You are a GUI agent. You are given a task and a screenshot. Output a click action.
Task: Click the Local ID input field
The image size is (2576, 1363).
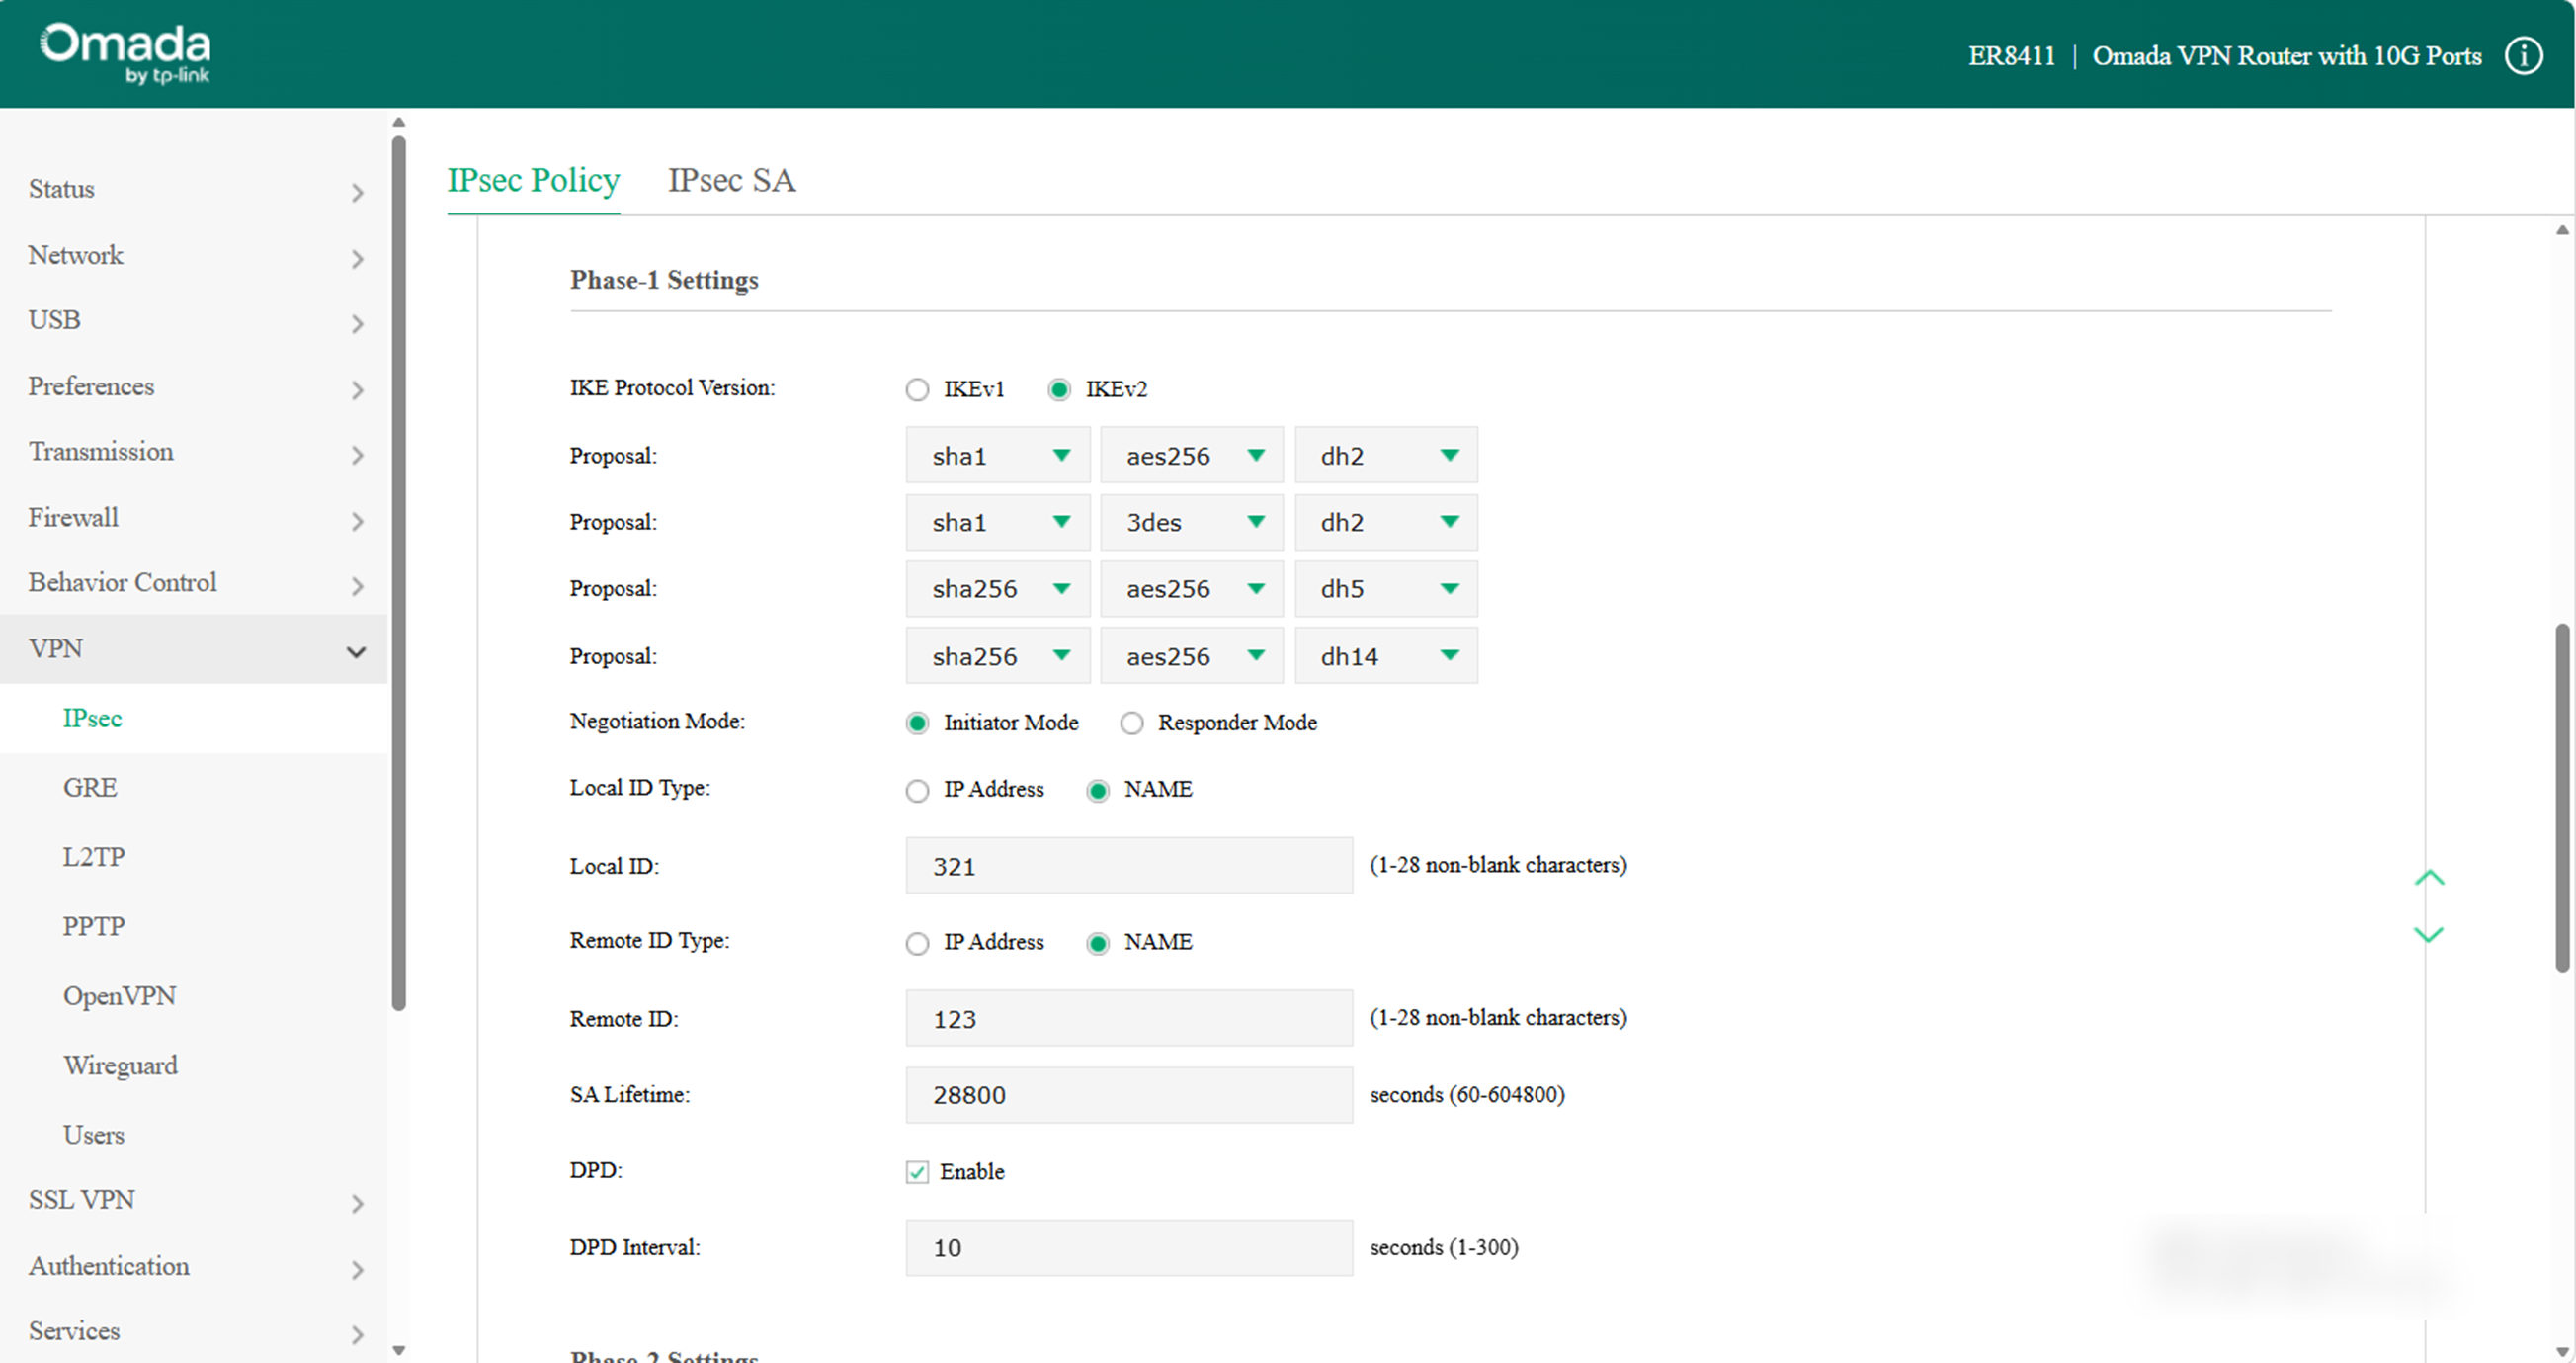pyautogui.click(x=1127, y=865)
